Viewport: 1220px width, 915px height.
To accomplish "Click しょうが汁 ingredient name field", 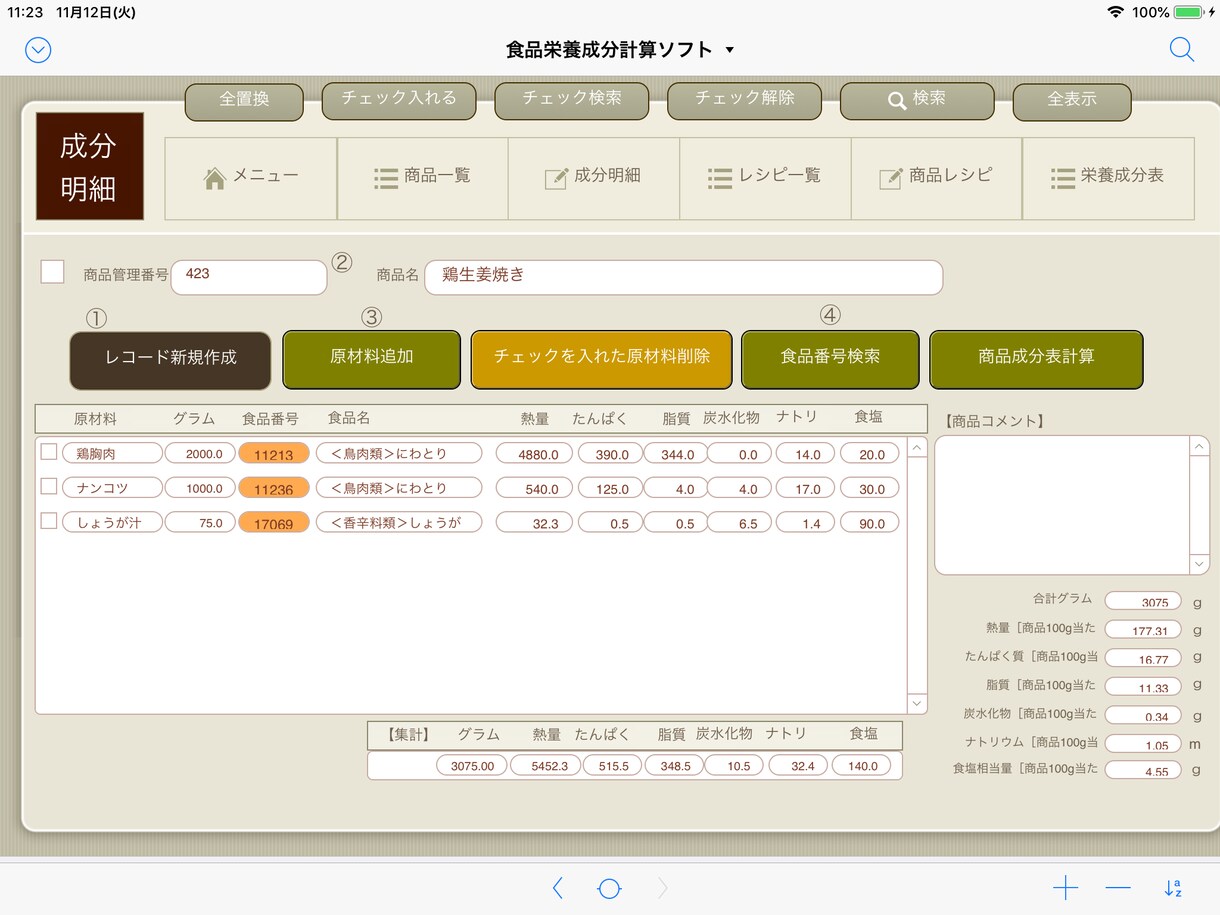I will [112, 522].
